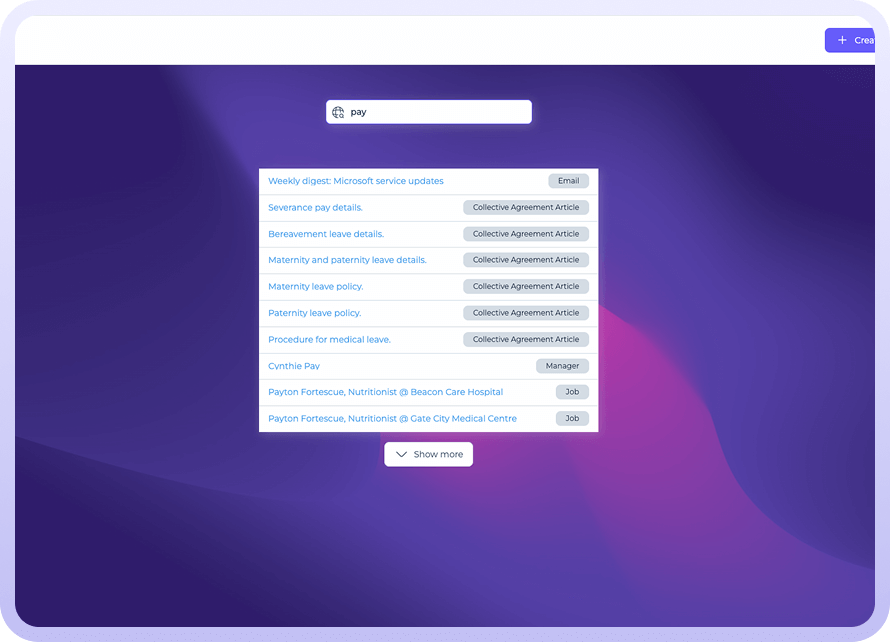Select the Paternity leave policy result

pos(314,313)
